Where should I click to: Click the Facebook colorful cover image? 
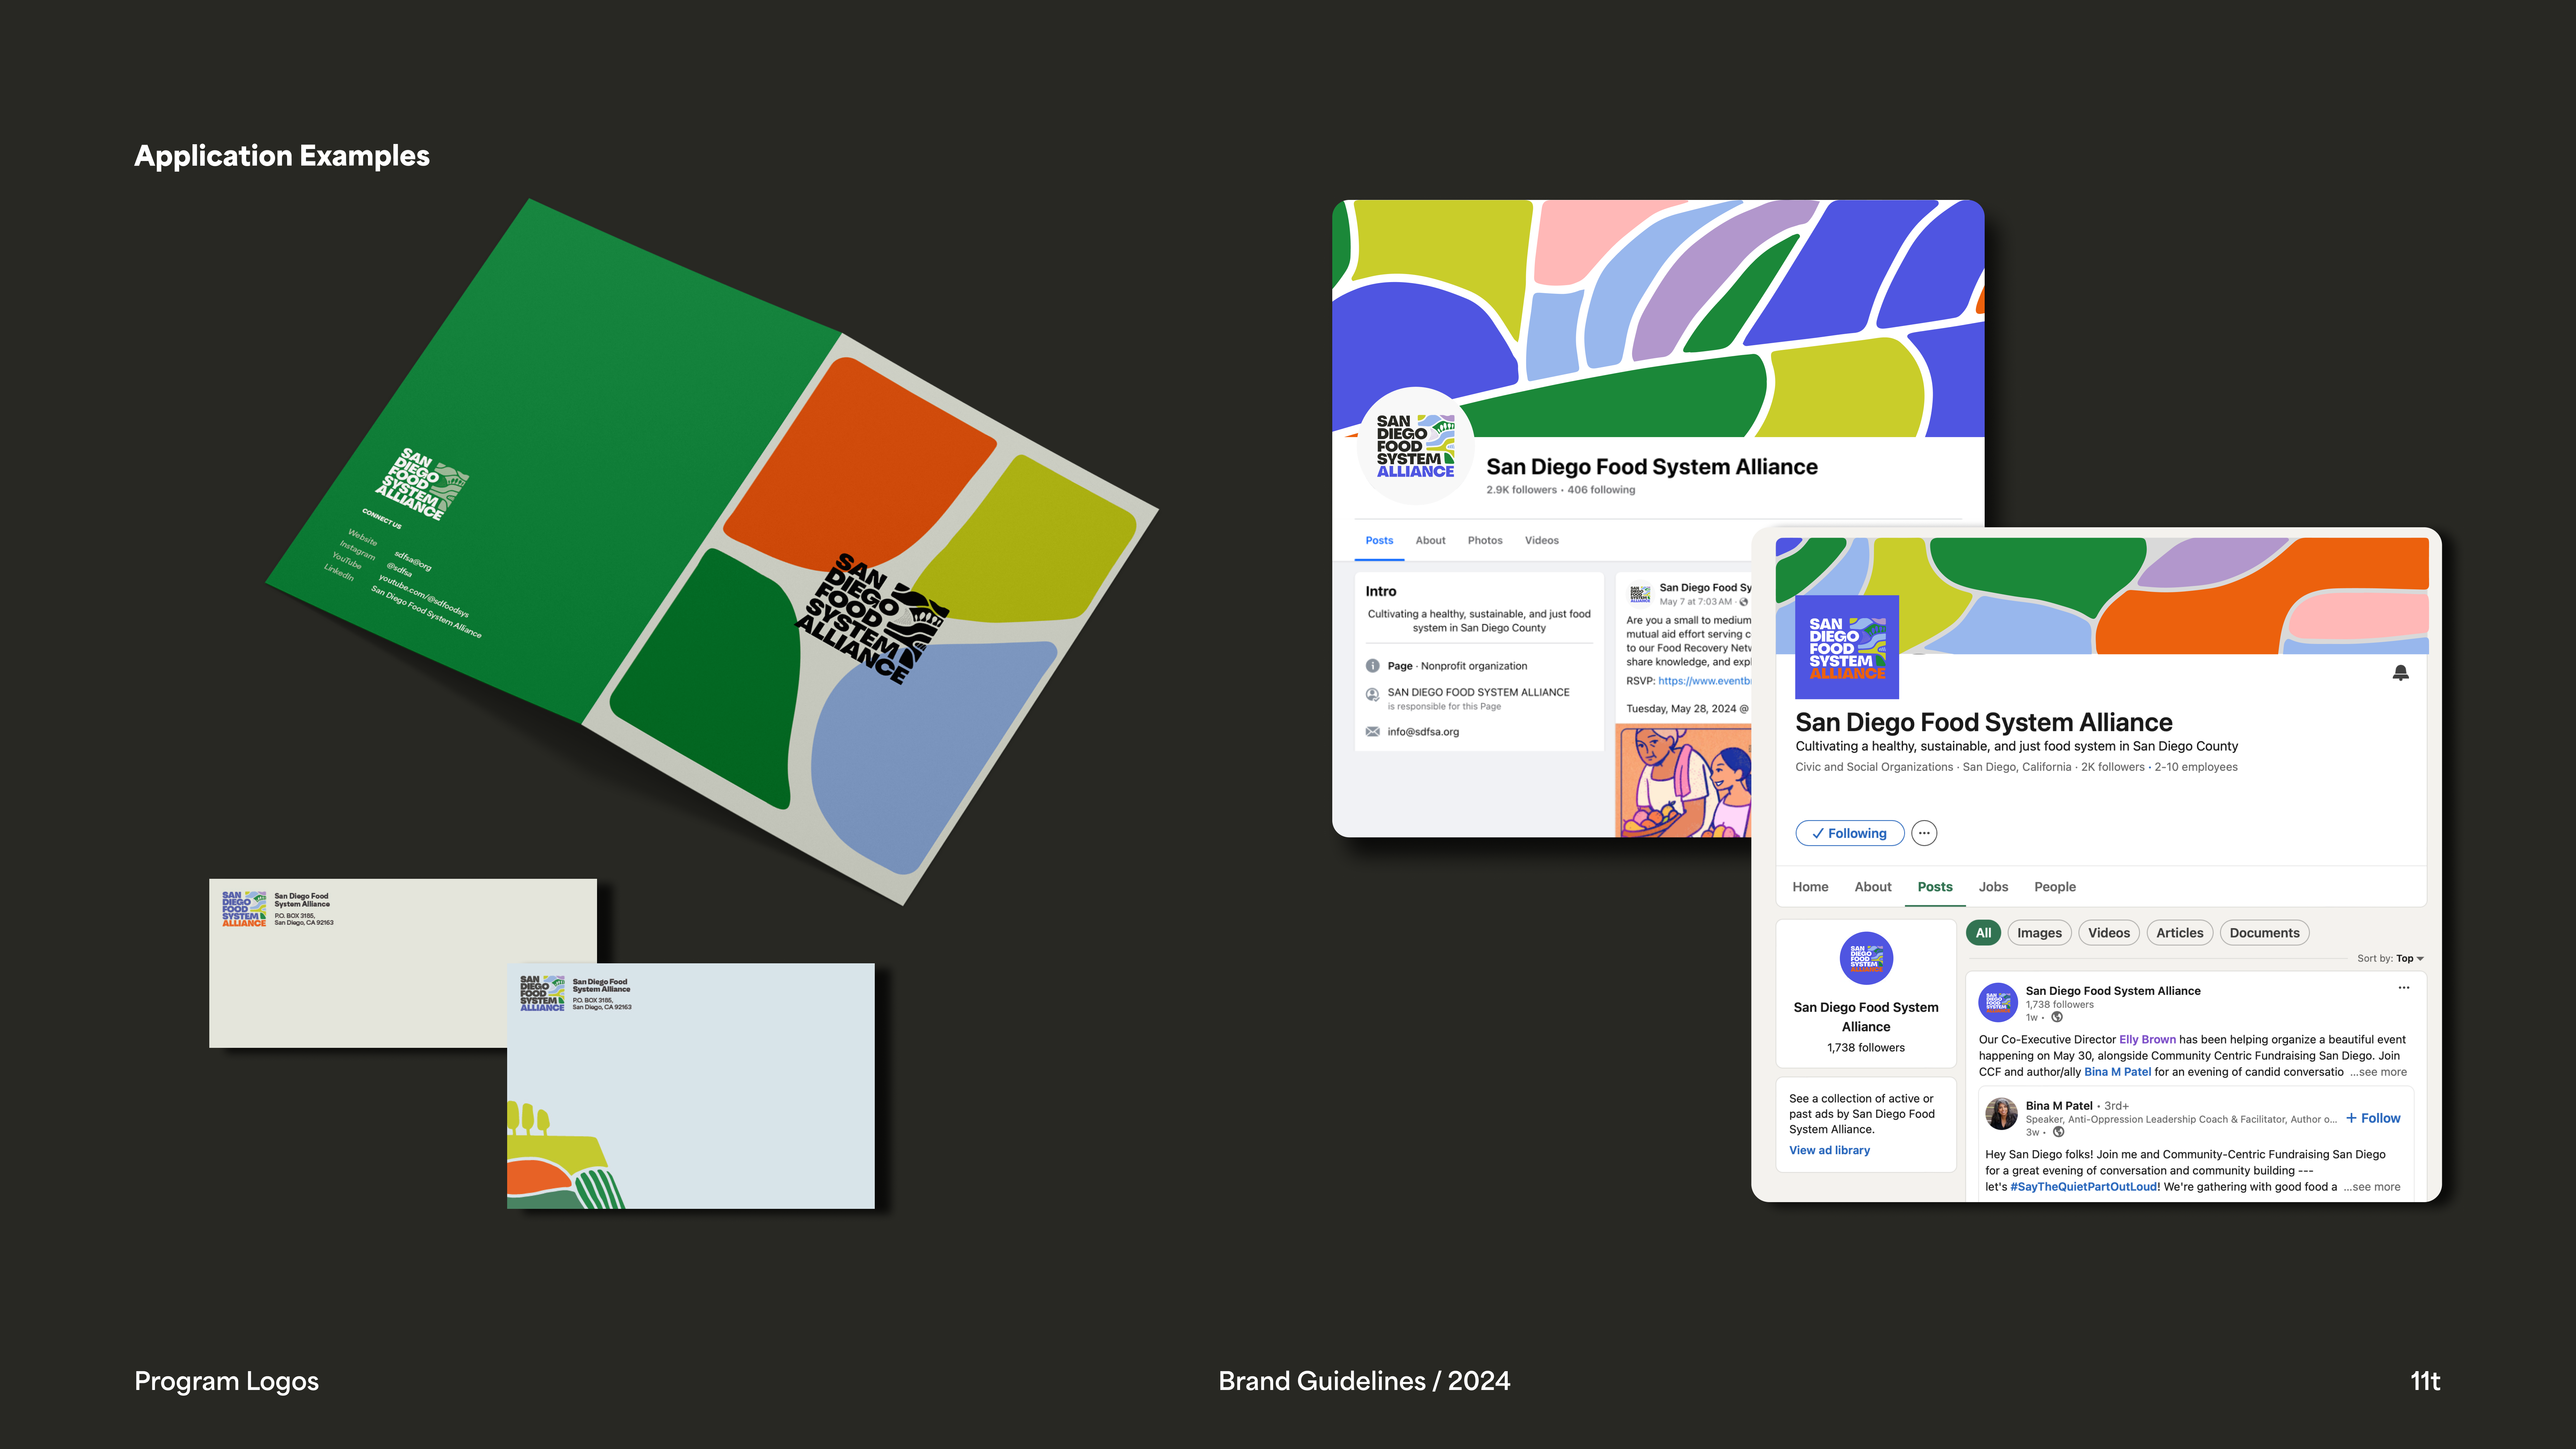pyautogui.click(x=1658, y=318)
